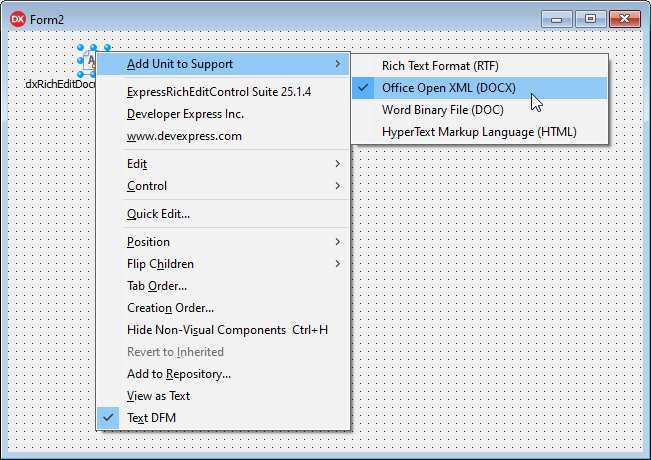Select Add to Repository... menu item

pos(223,374)
